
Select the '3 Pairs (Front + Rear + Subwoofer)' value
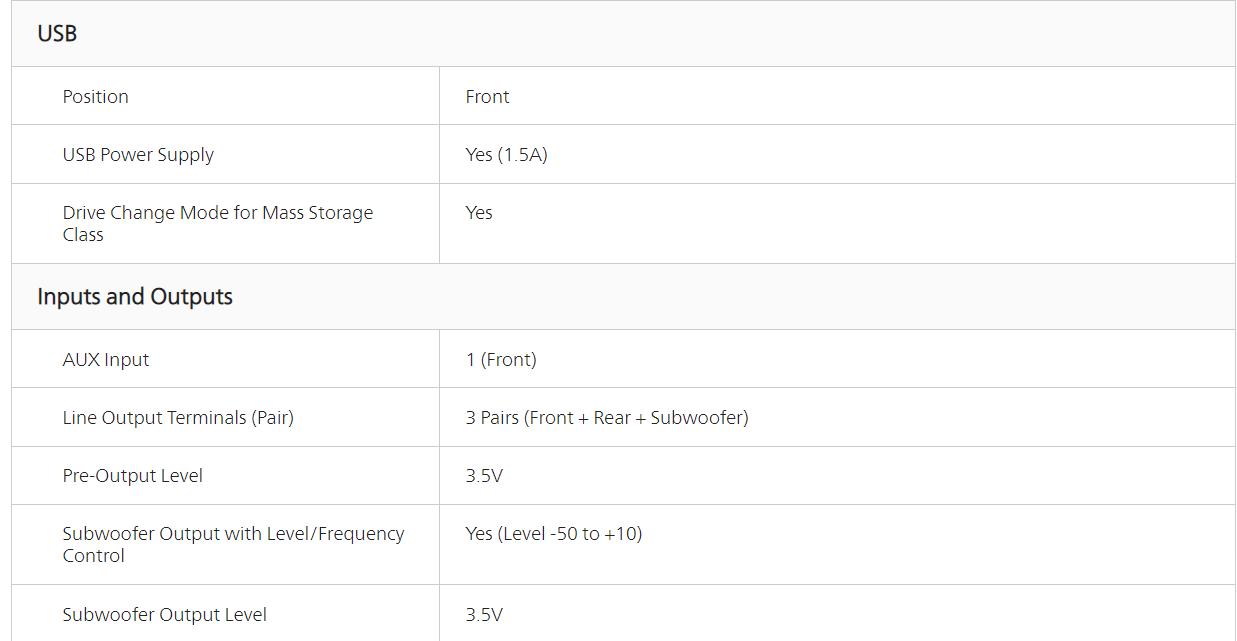(607, 418)
